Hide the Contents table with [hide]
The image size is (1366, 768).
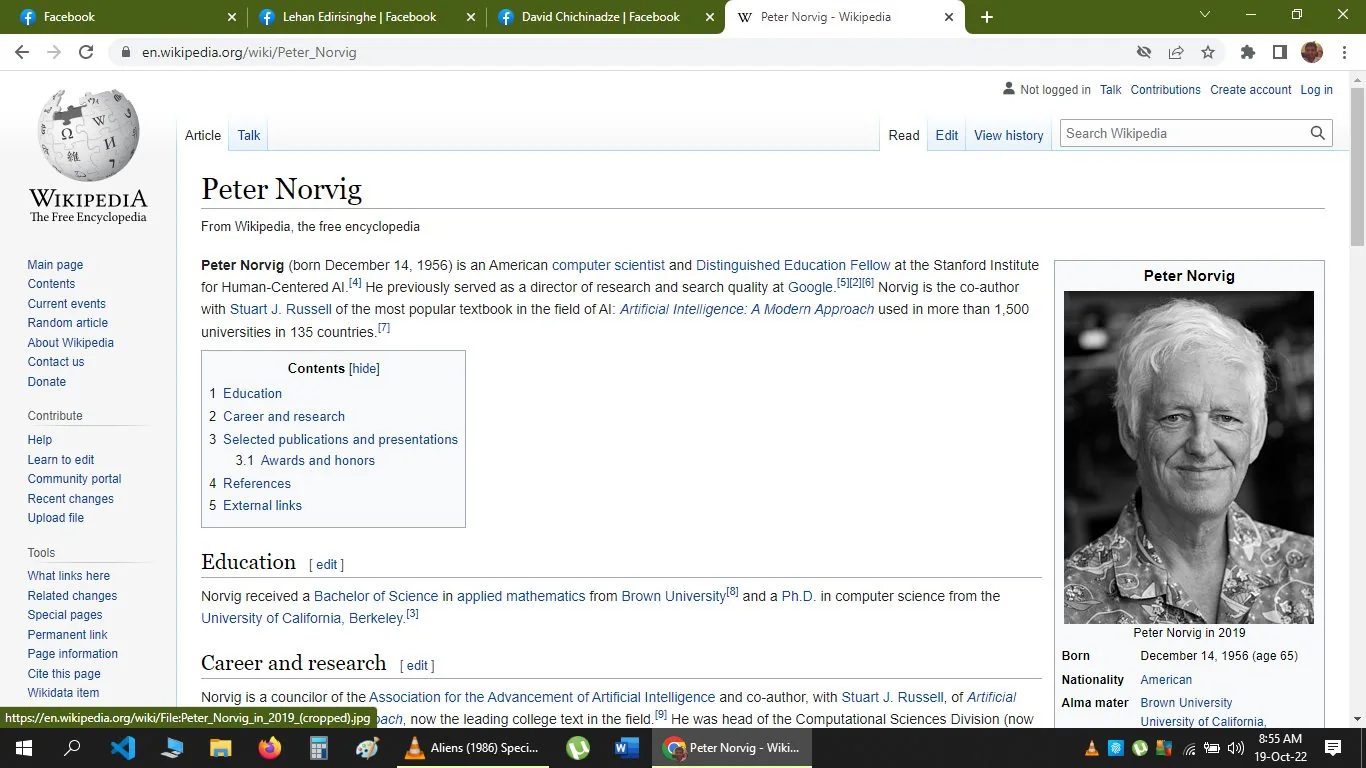coord(364,369)
